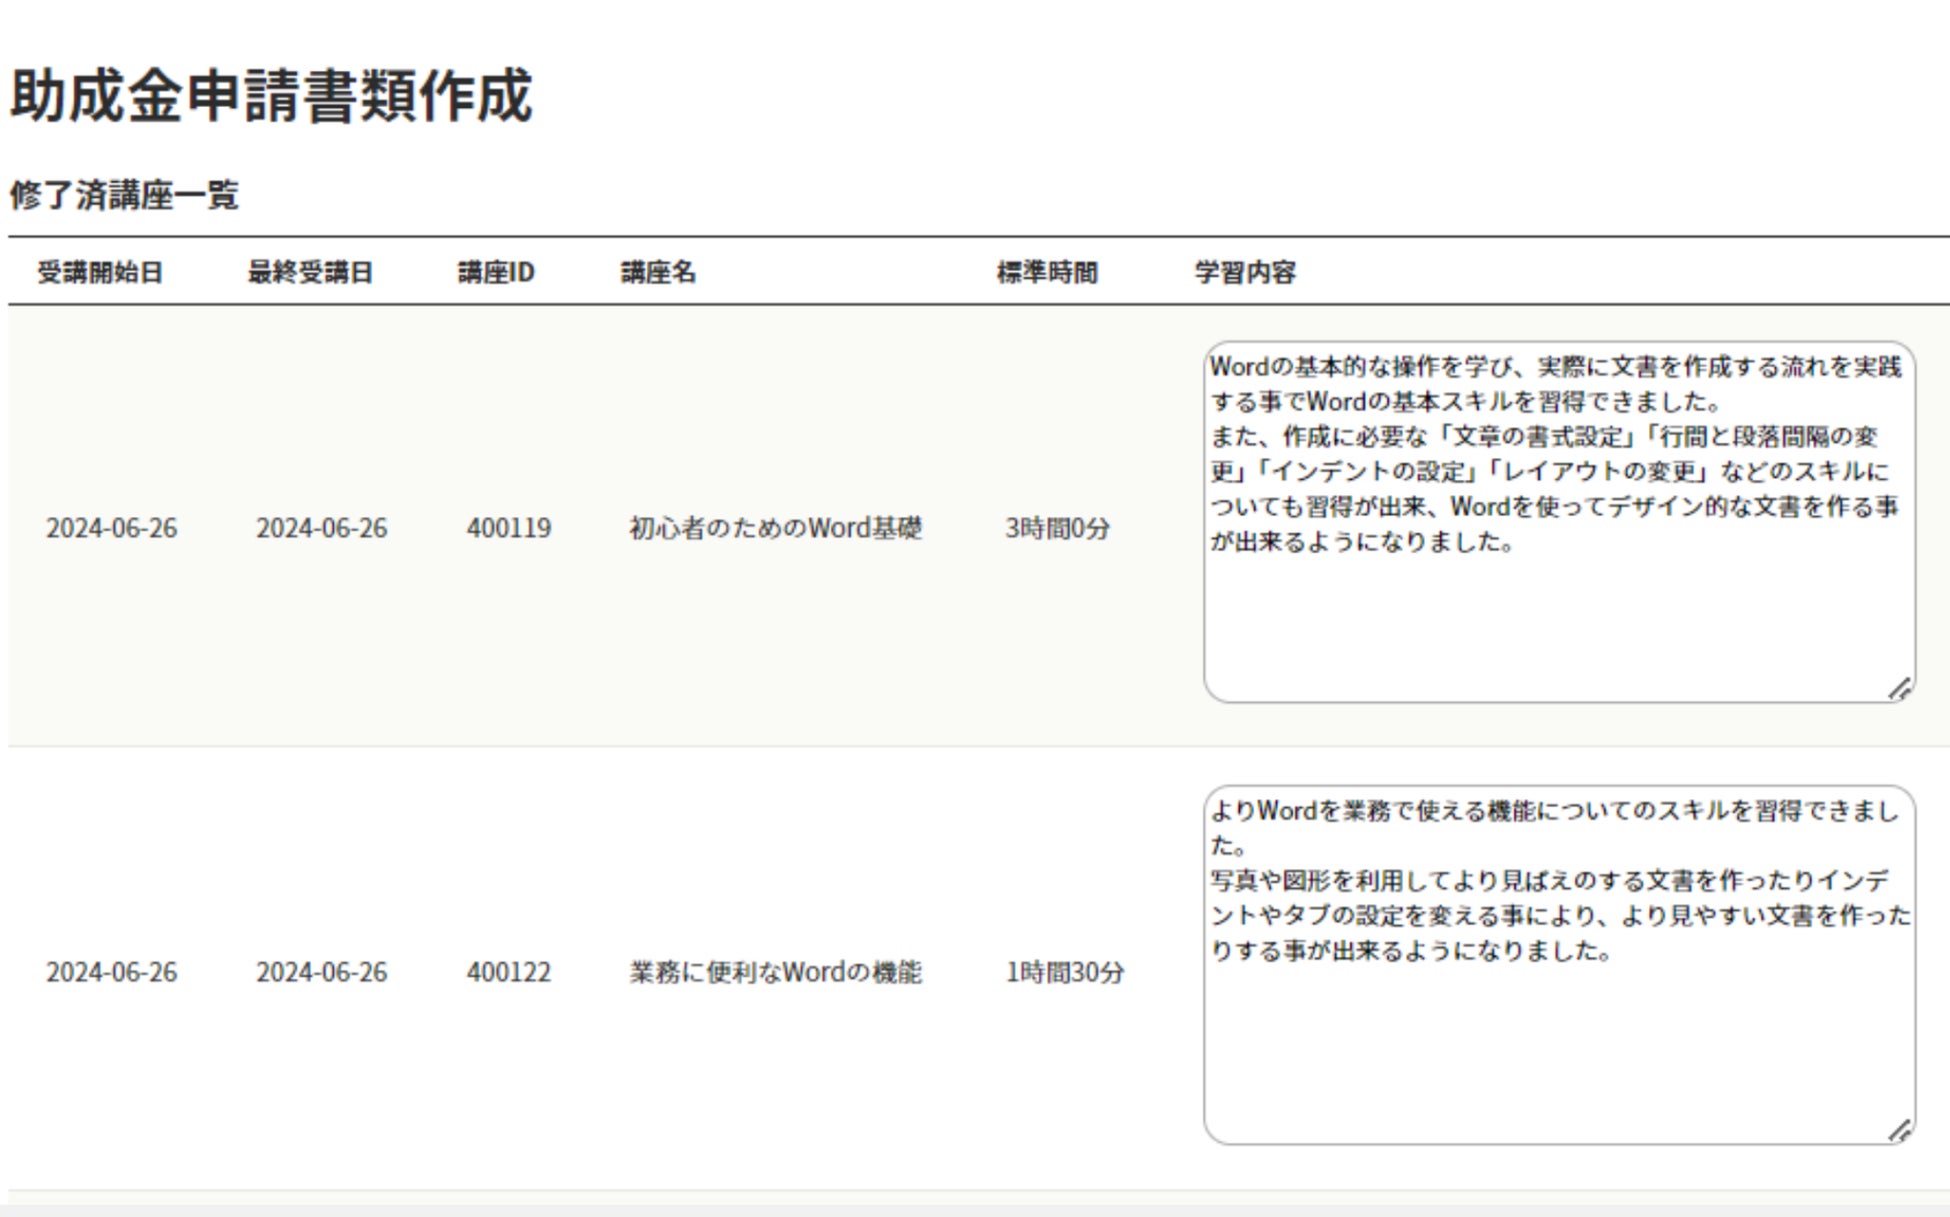Select course ID 400119 cell
Viewport: 1950px width, 1217px height.
(508, 528)
